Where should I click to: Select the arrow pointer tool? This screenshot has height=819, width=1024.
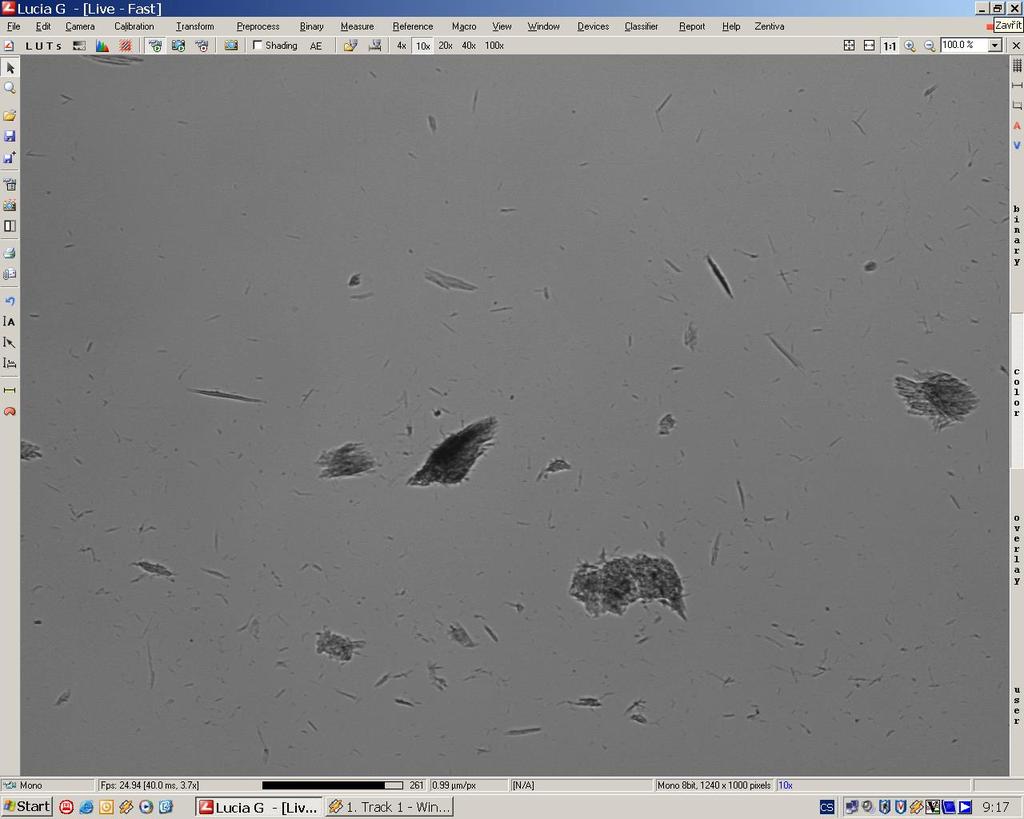10,68
